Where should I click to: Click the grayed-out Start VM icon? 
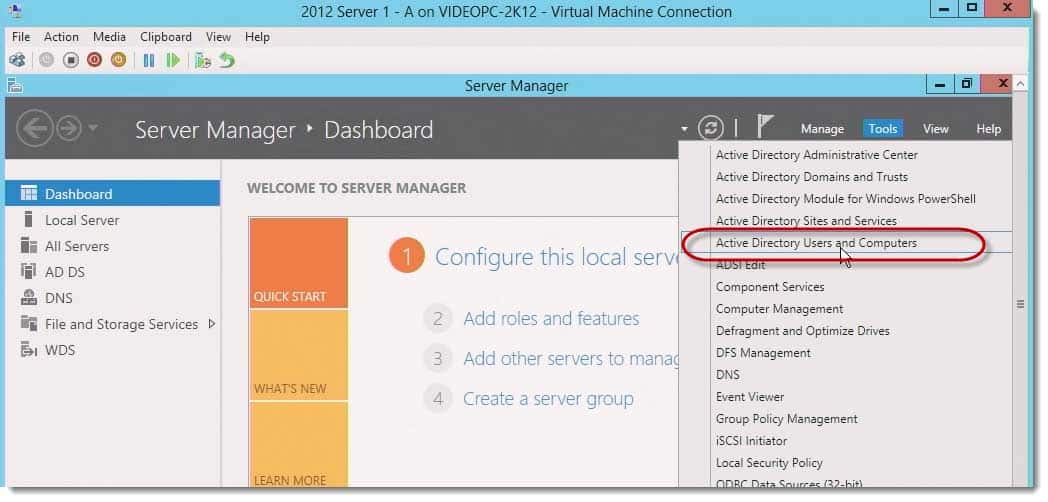(46, 60)
